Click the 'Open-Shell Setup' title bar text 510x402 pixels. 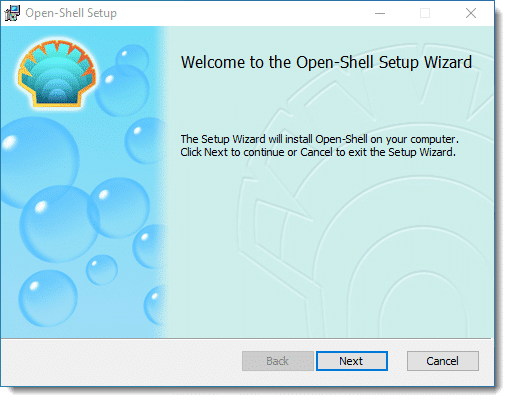pyautogui.click(x=71, y=13)
